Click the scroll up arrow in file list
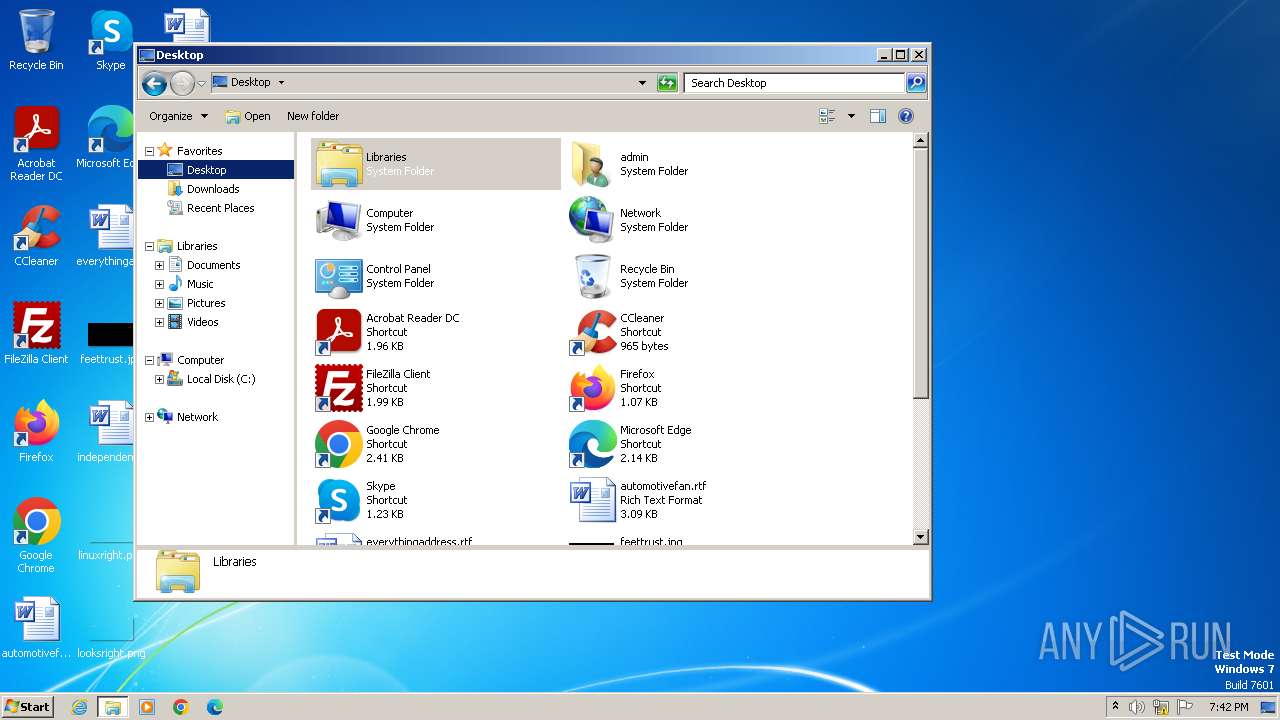The image size is (1280, 720). click(x=921, y=141)
